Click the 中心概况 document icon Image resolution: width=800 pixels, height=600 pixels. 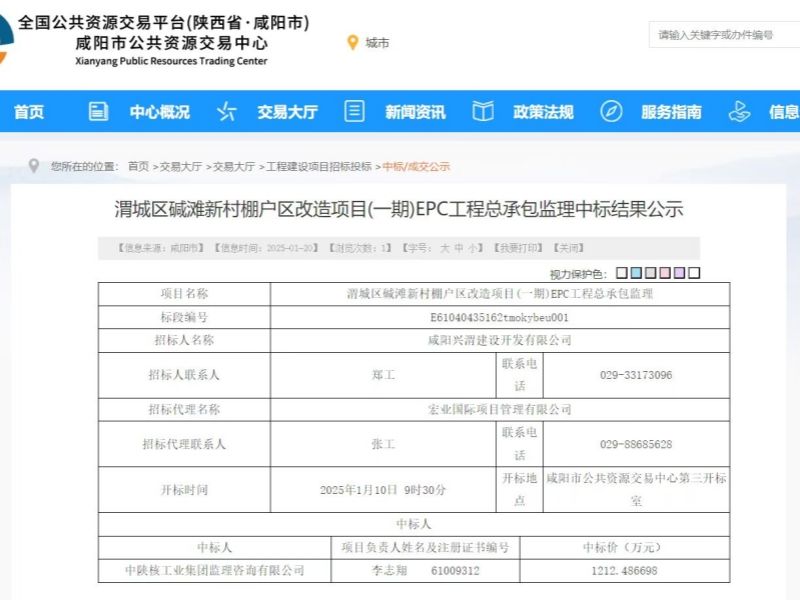click(98, 112)
